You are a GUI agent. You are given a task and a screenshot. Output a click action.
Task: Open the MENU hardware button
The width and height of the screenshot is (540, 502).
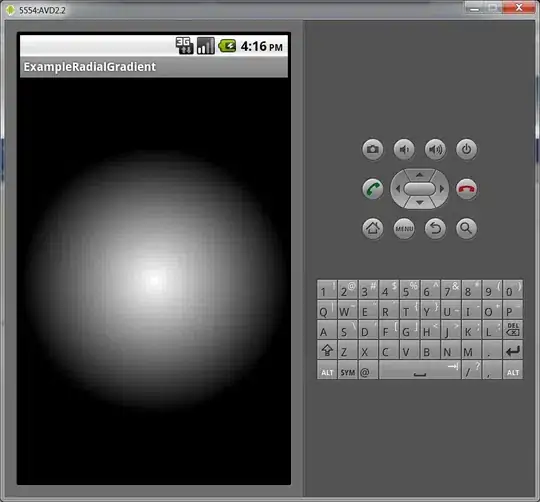pyautogui.click(x=404, y=228)
